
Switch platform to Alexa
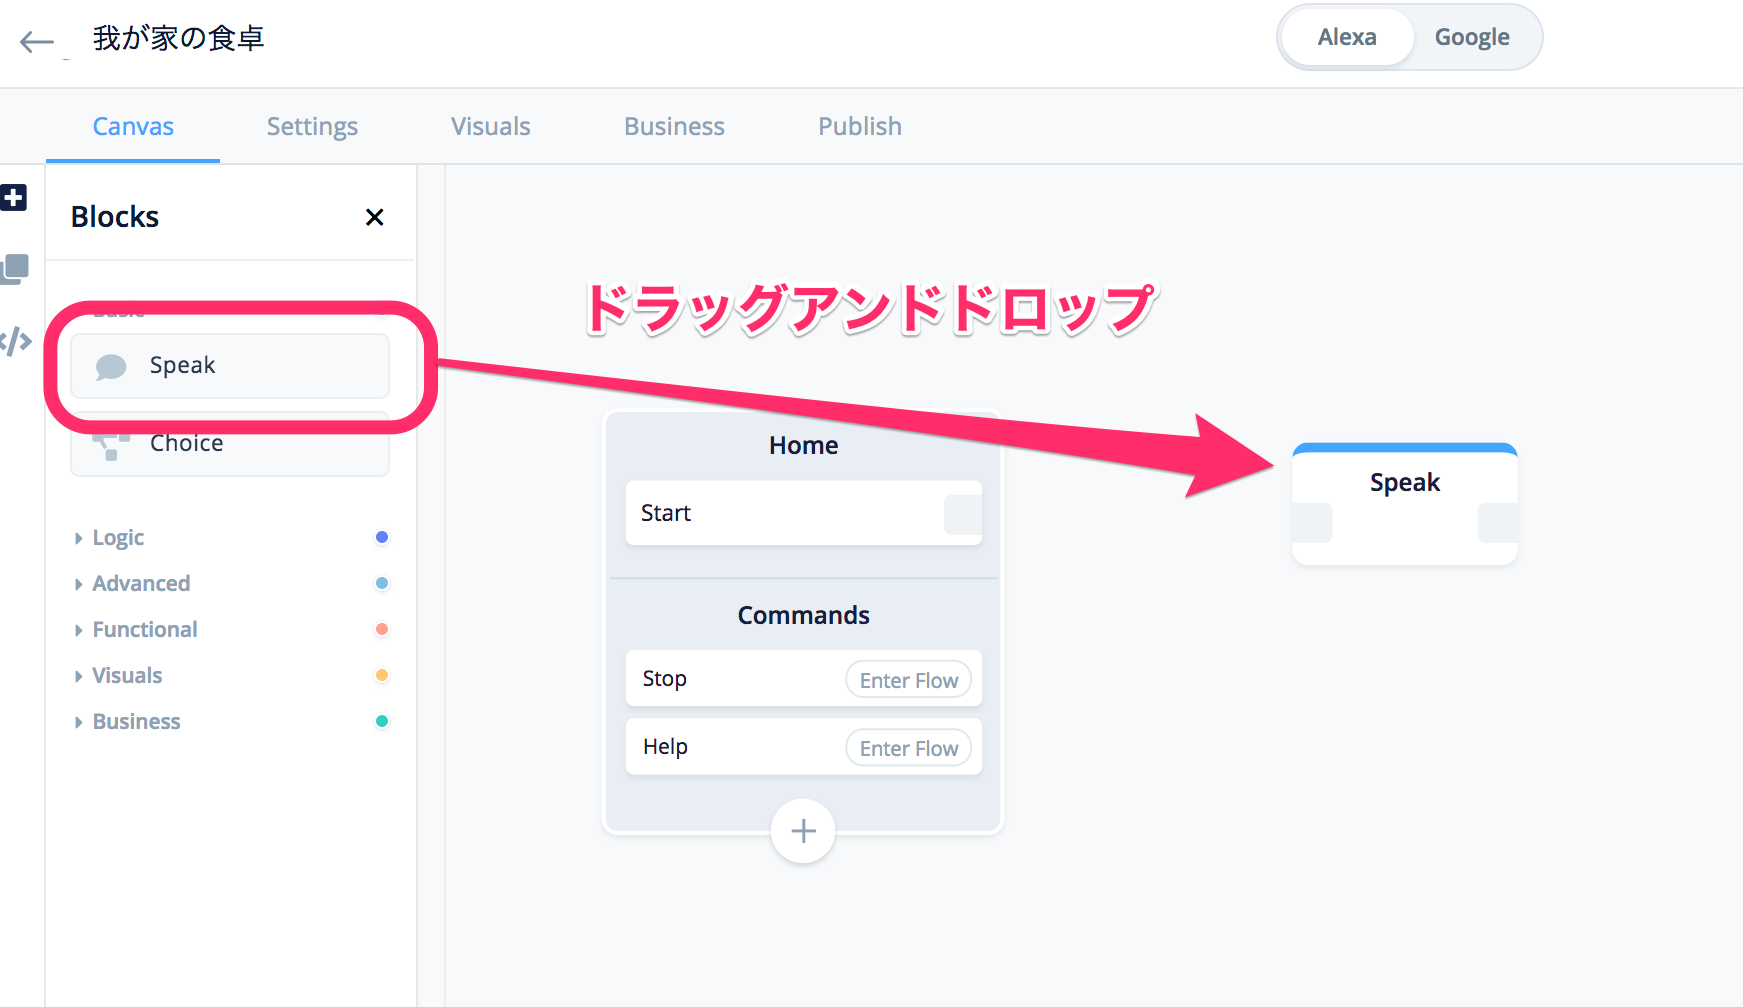click(x=1346, y=38)
